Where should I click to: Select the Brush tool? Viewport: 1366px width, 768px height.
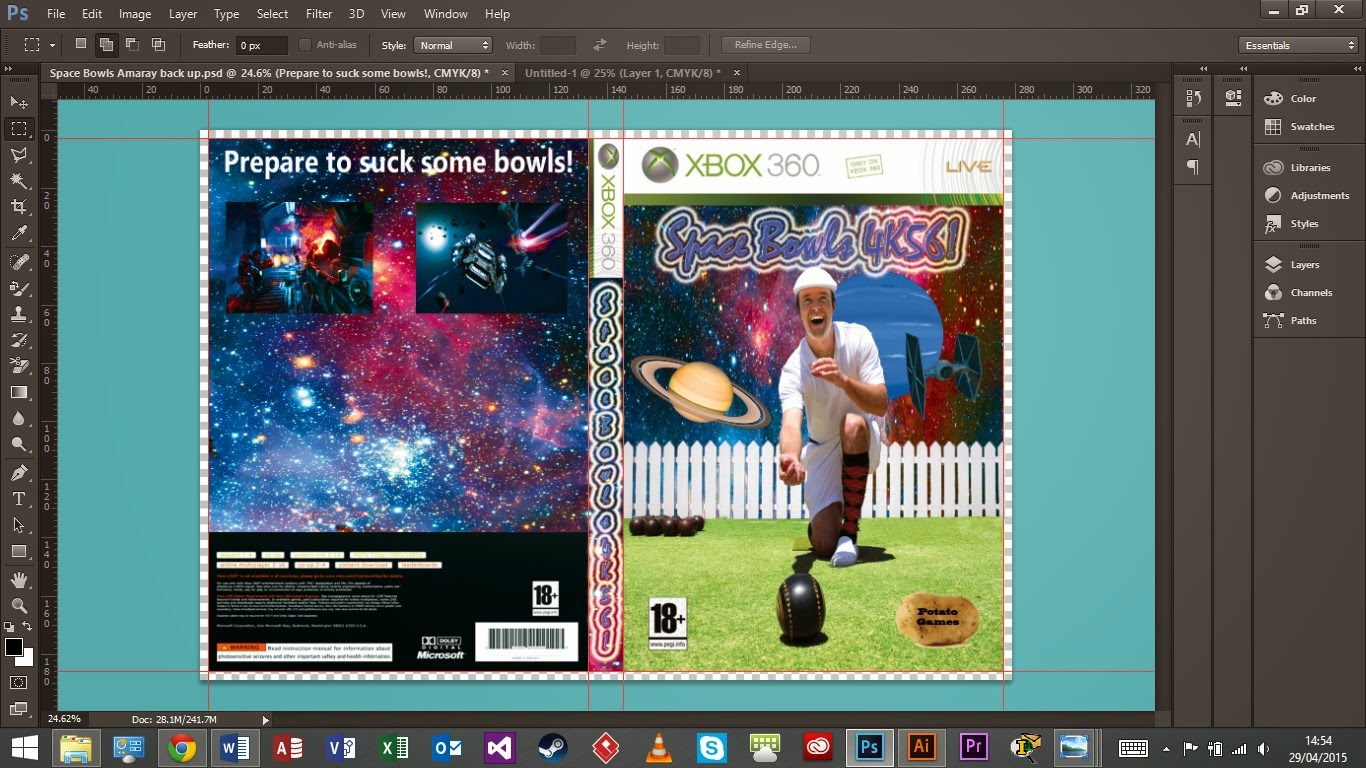point(19,288)
